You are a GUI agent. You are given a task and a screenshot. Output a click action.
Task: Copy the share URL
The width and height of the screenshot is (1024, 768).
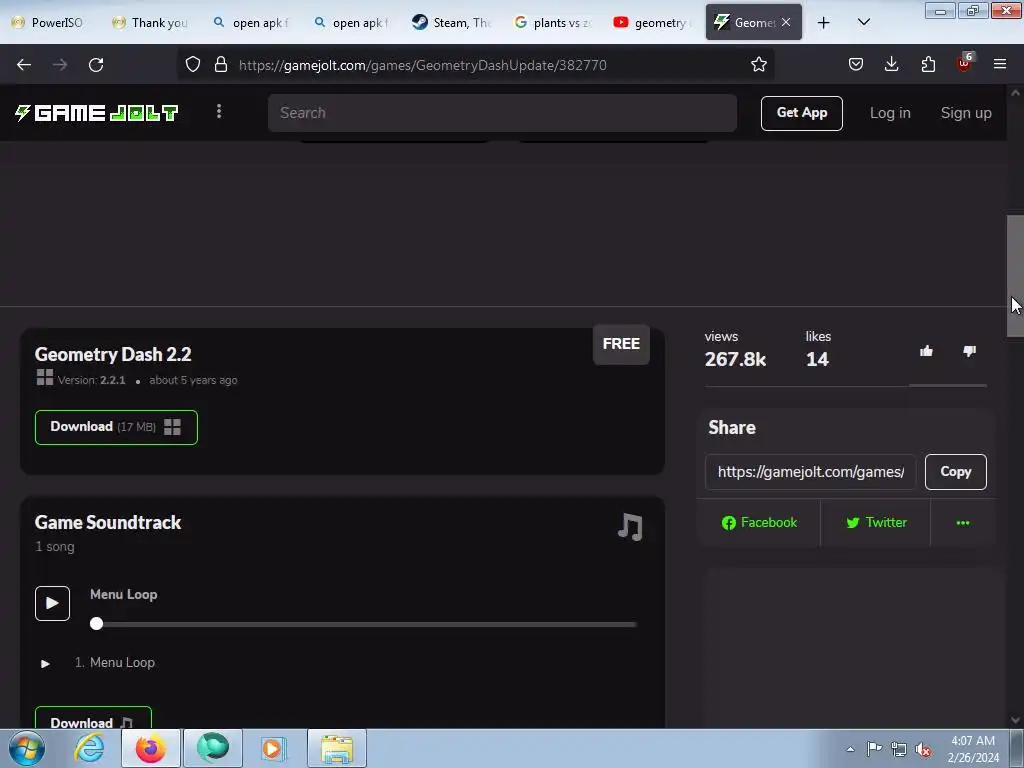point(955,472)
